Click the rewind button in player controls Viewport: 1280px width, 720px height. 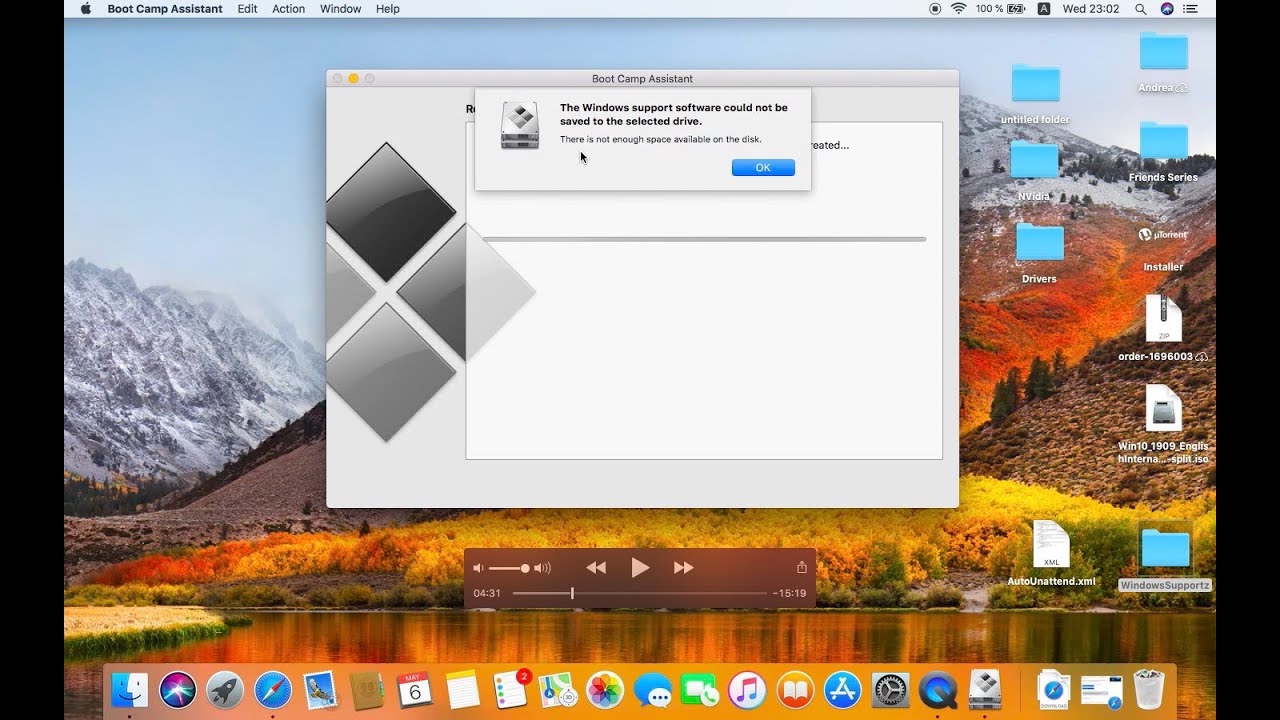pyautogui.click(x=596, y=568)
